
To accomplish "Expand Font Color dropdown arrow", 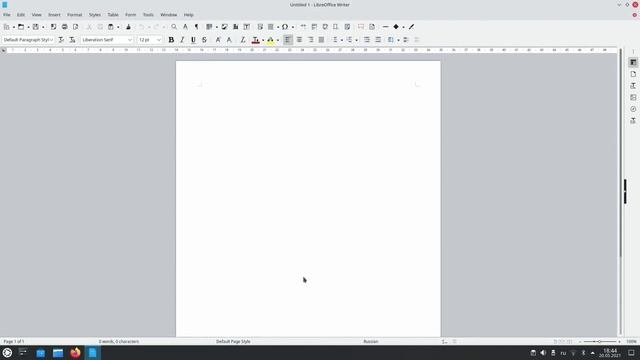I will (263, 40).
